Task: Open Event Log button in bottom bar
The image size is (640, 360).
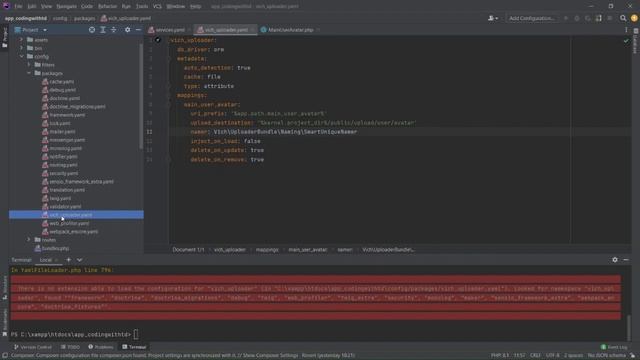Action: pyautogui.click(x=614, y=347)
